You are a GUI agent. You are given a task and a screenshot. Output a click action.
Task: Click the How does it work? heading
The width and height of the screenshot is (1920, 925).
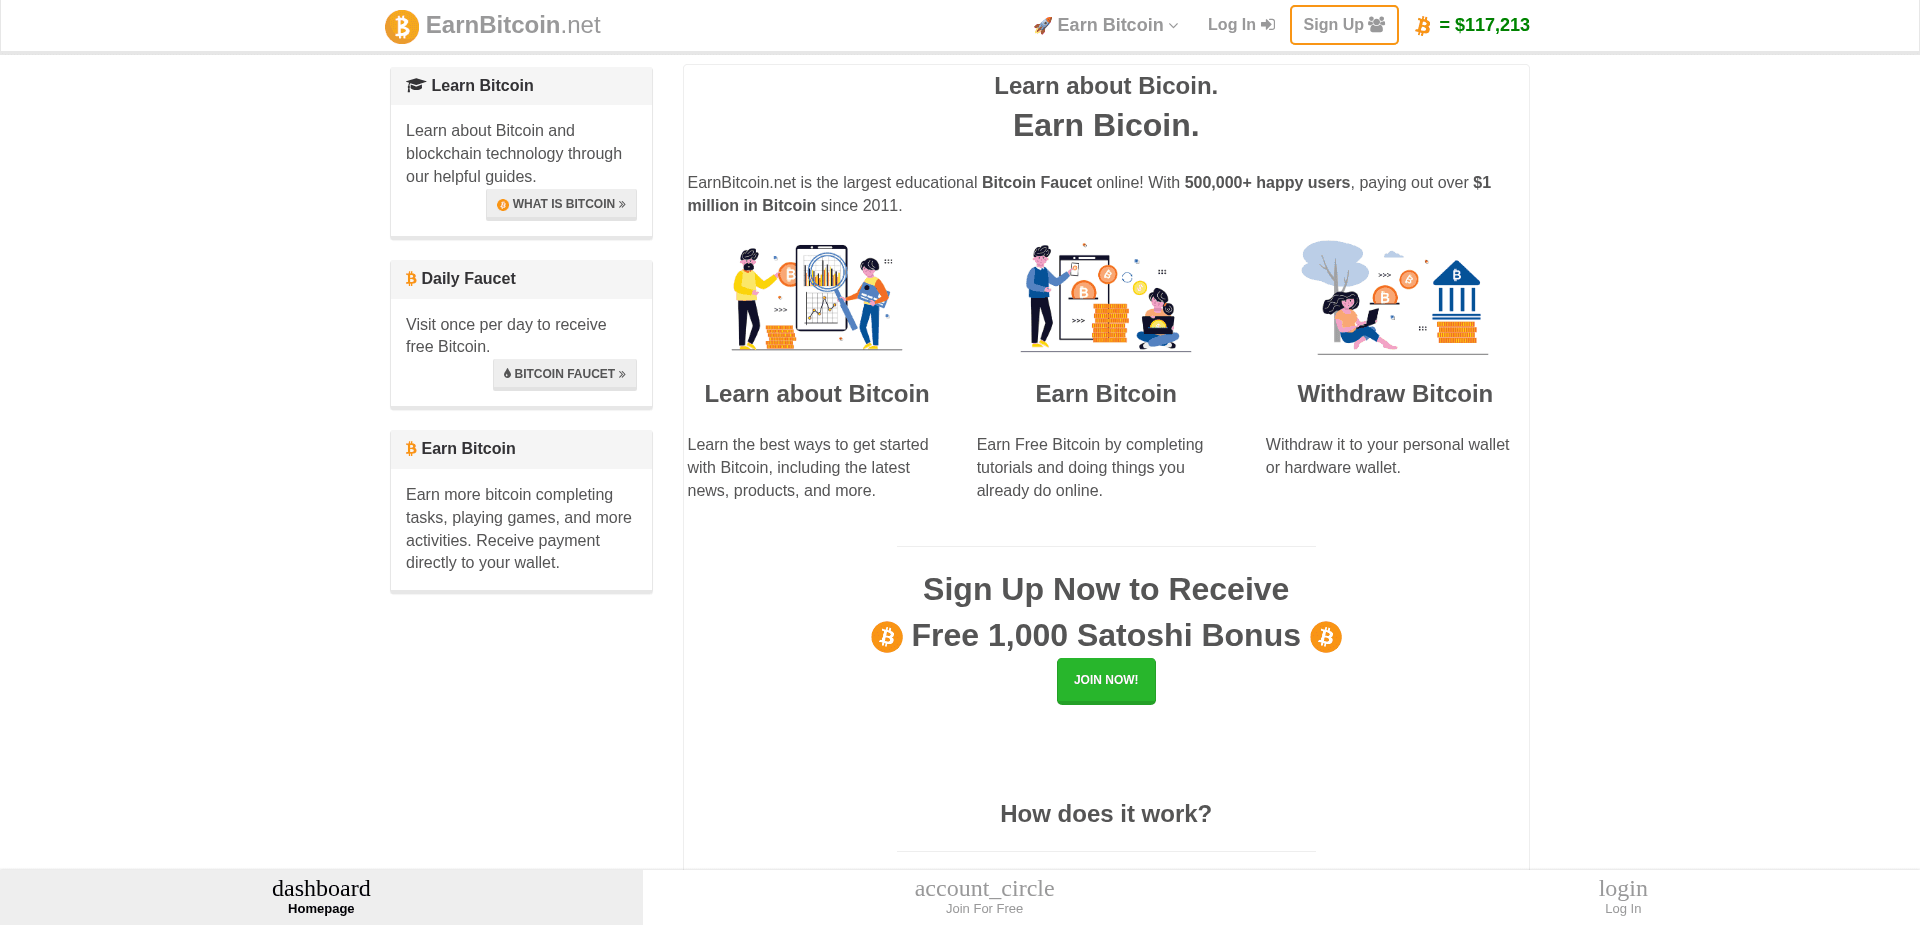click(1106, 814)
